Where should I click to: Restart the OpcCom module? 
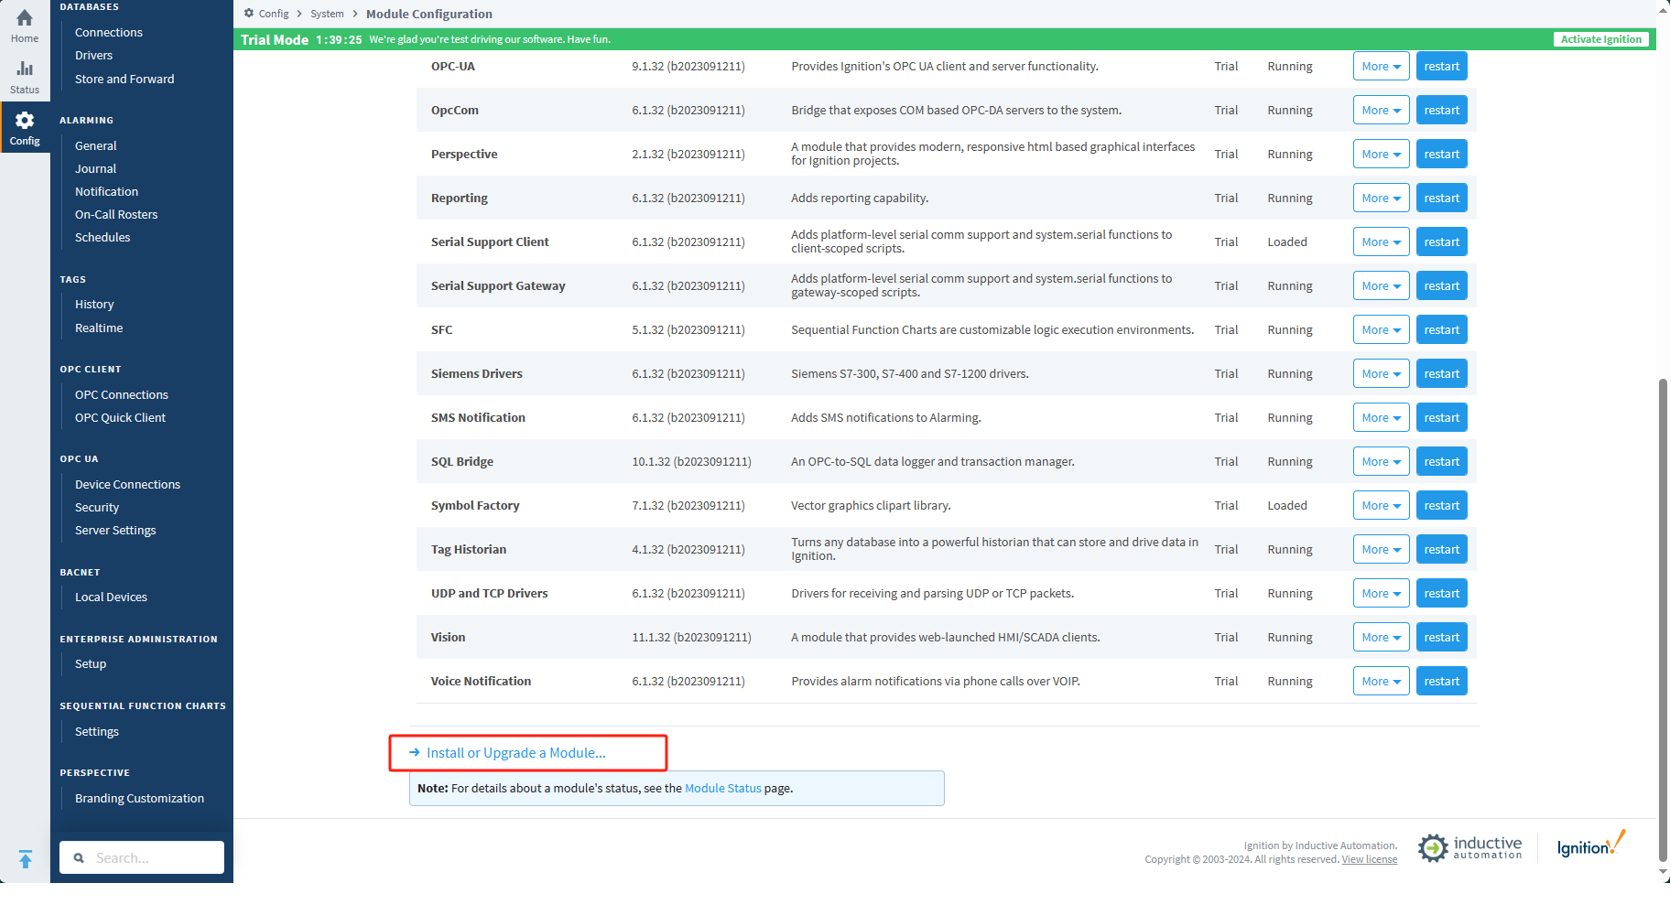[1441, 110]
